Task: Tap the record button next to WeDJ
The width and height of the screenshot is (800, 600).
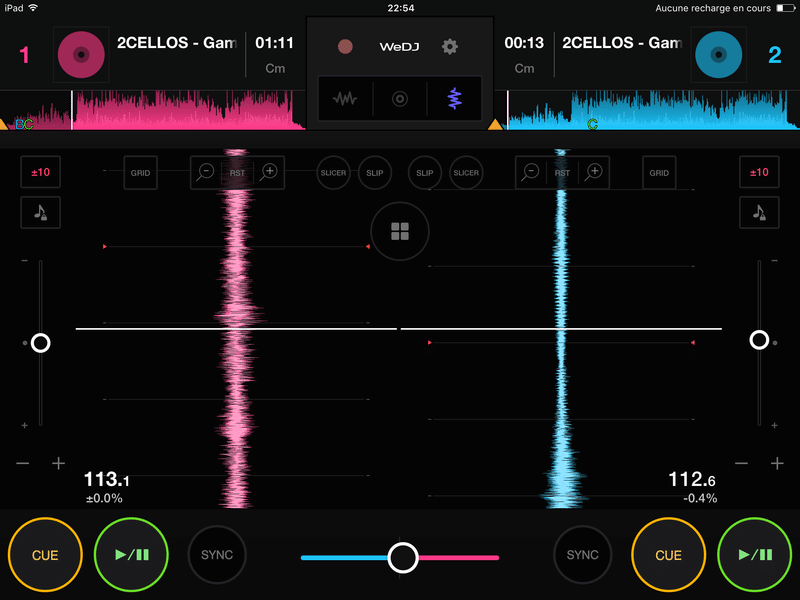Action: tap(345, 47)
